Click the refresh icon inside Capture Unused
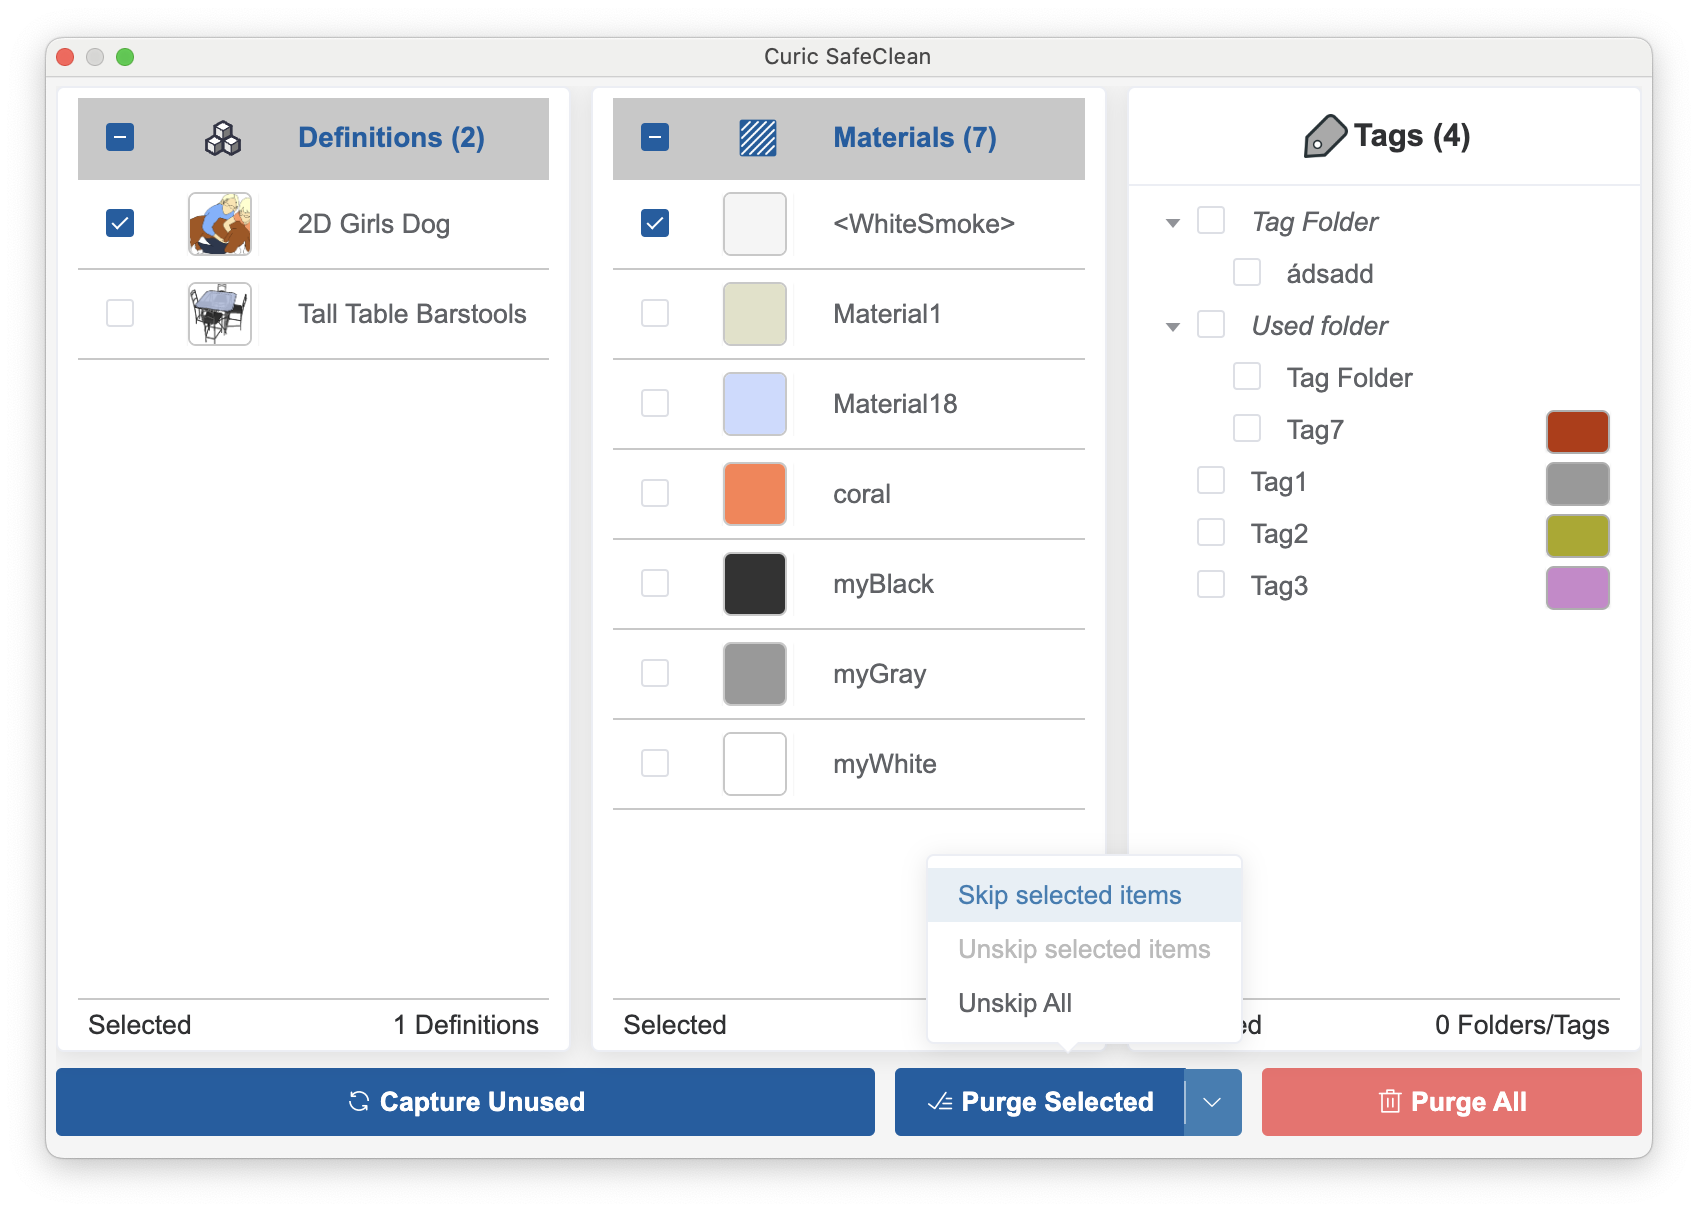1698x1212 pixels. click(x=359, y=1102)
